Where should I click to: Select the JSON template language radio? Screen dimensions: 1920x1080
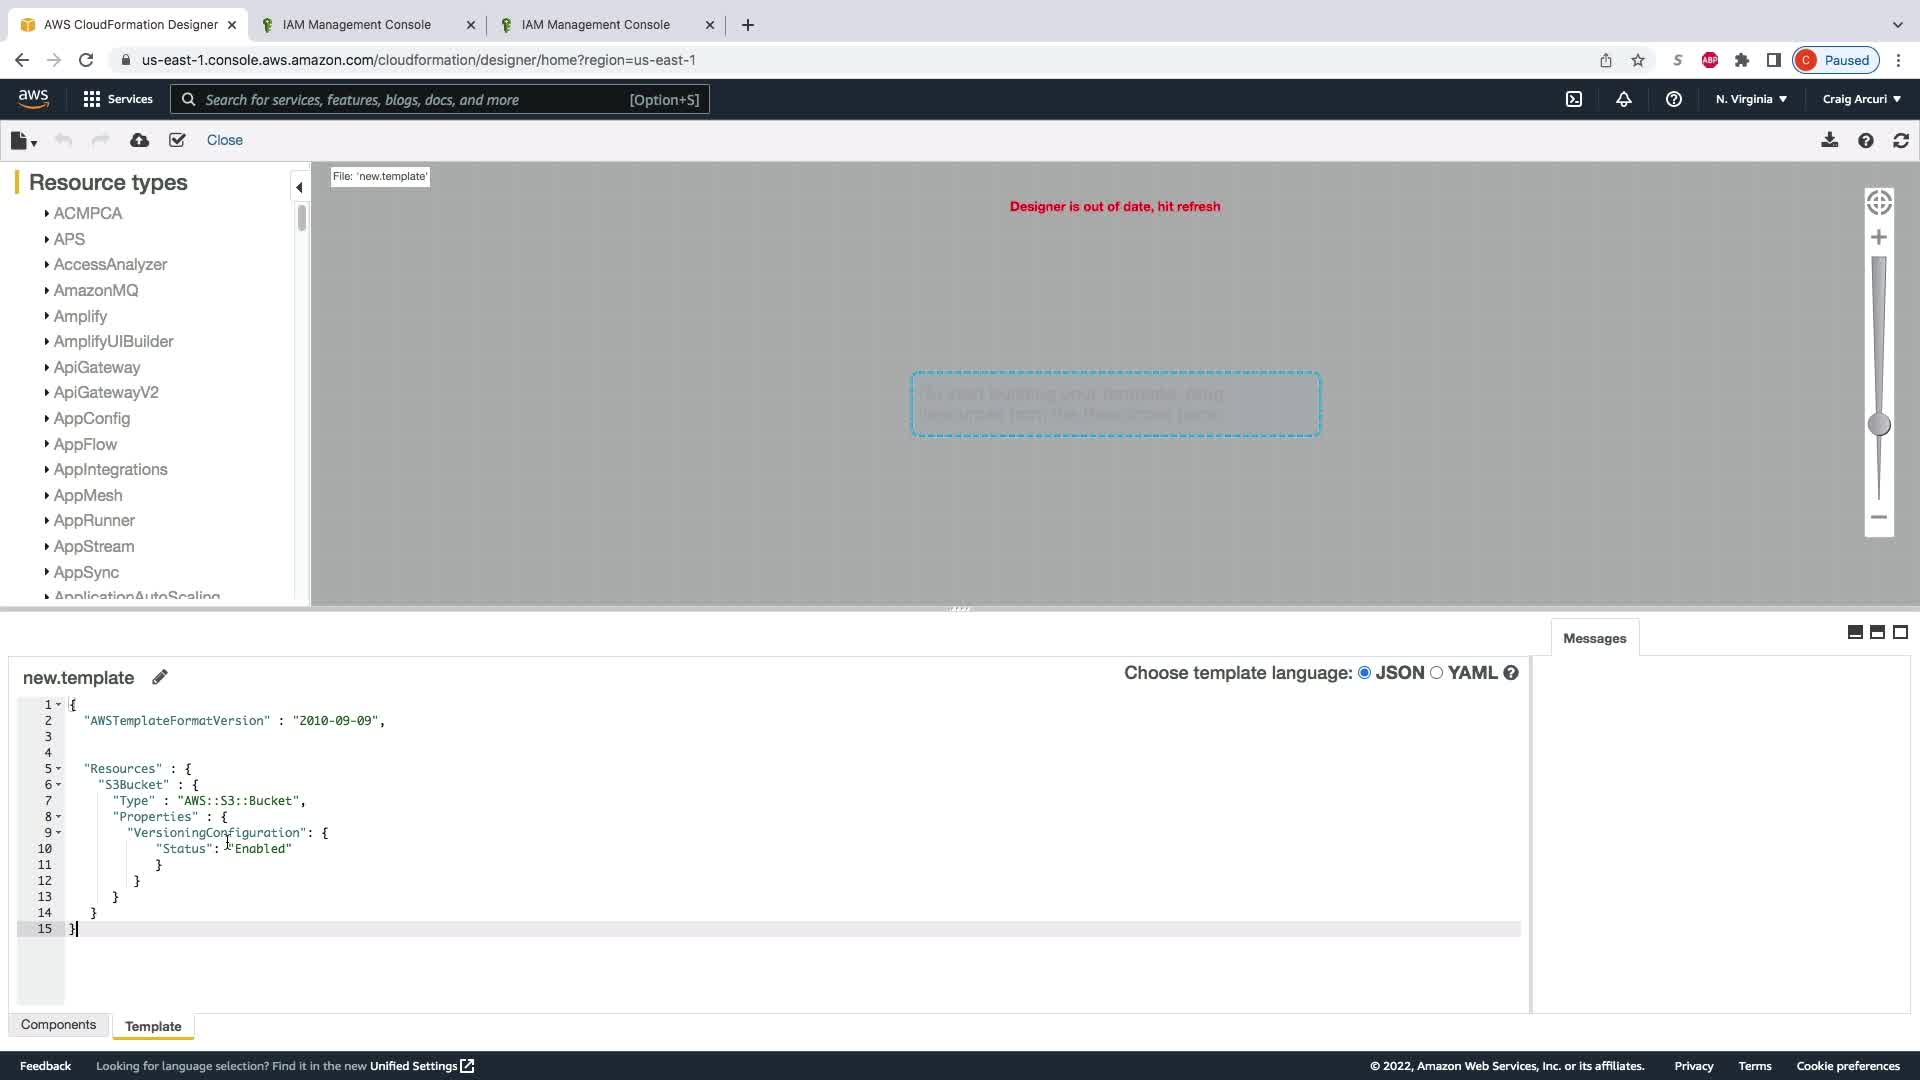pos(1364,673)
